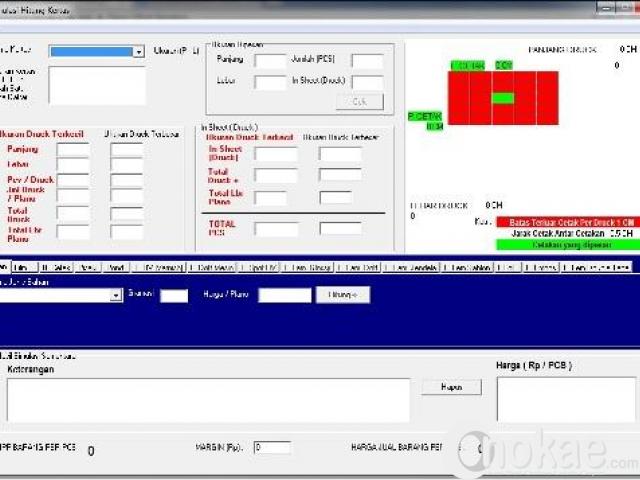640x480 pixels.
Task: Focus the MARGIN (Rp) input box
Action: click(x=271, y=448)
